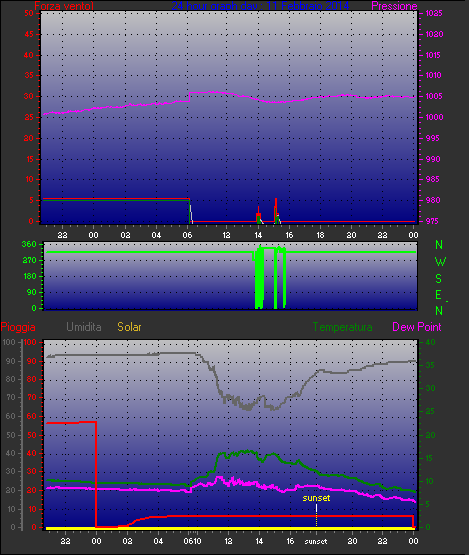Click the yellow sunset marker label

316,498
